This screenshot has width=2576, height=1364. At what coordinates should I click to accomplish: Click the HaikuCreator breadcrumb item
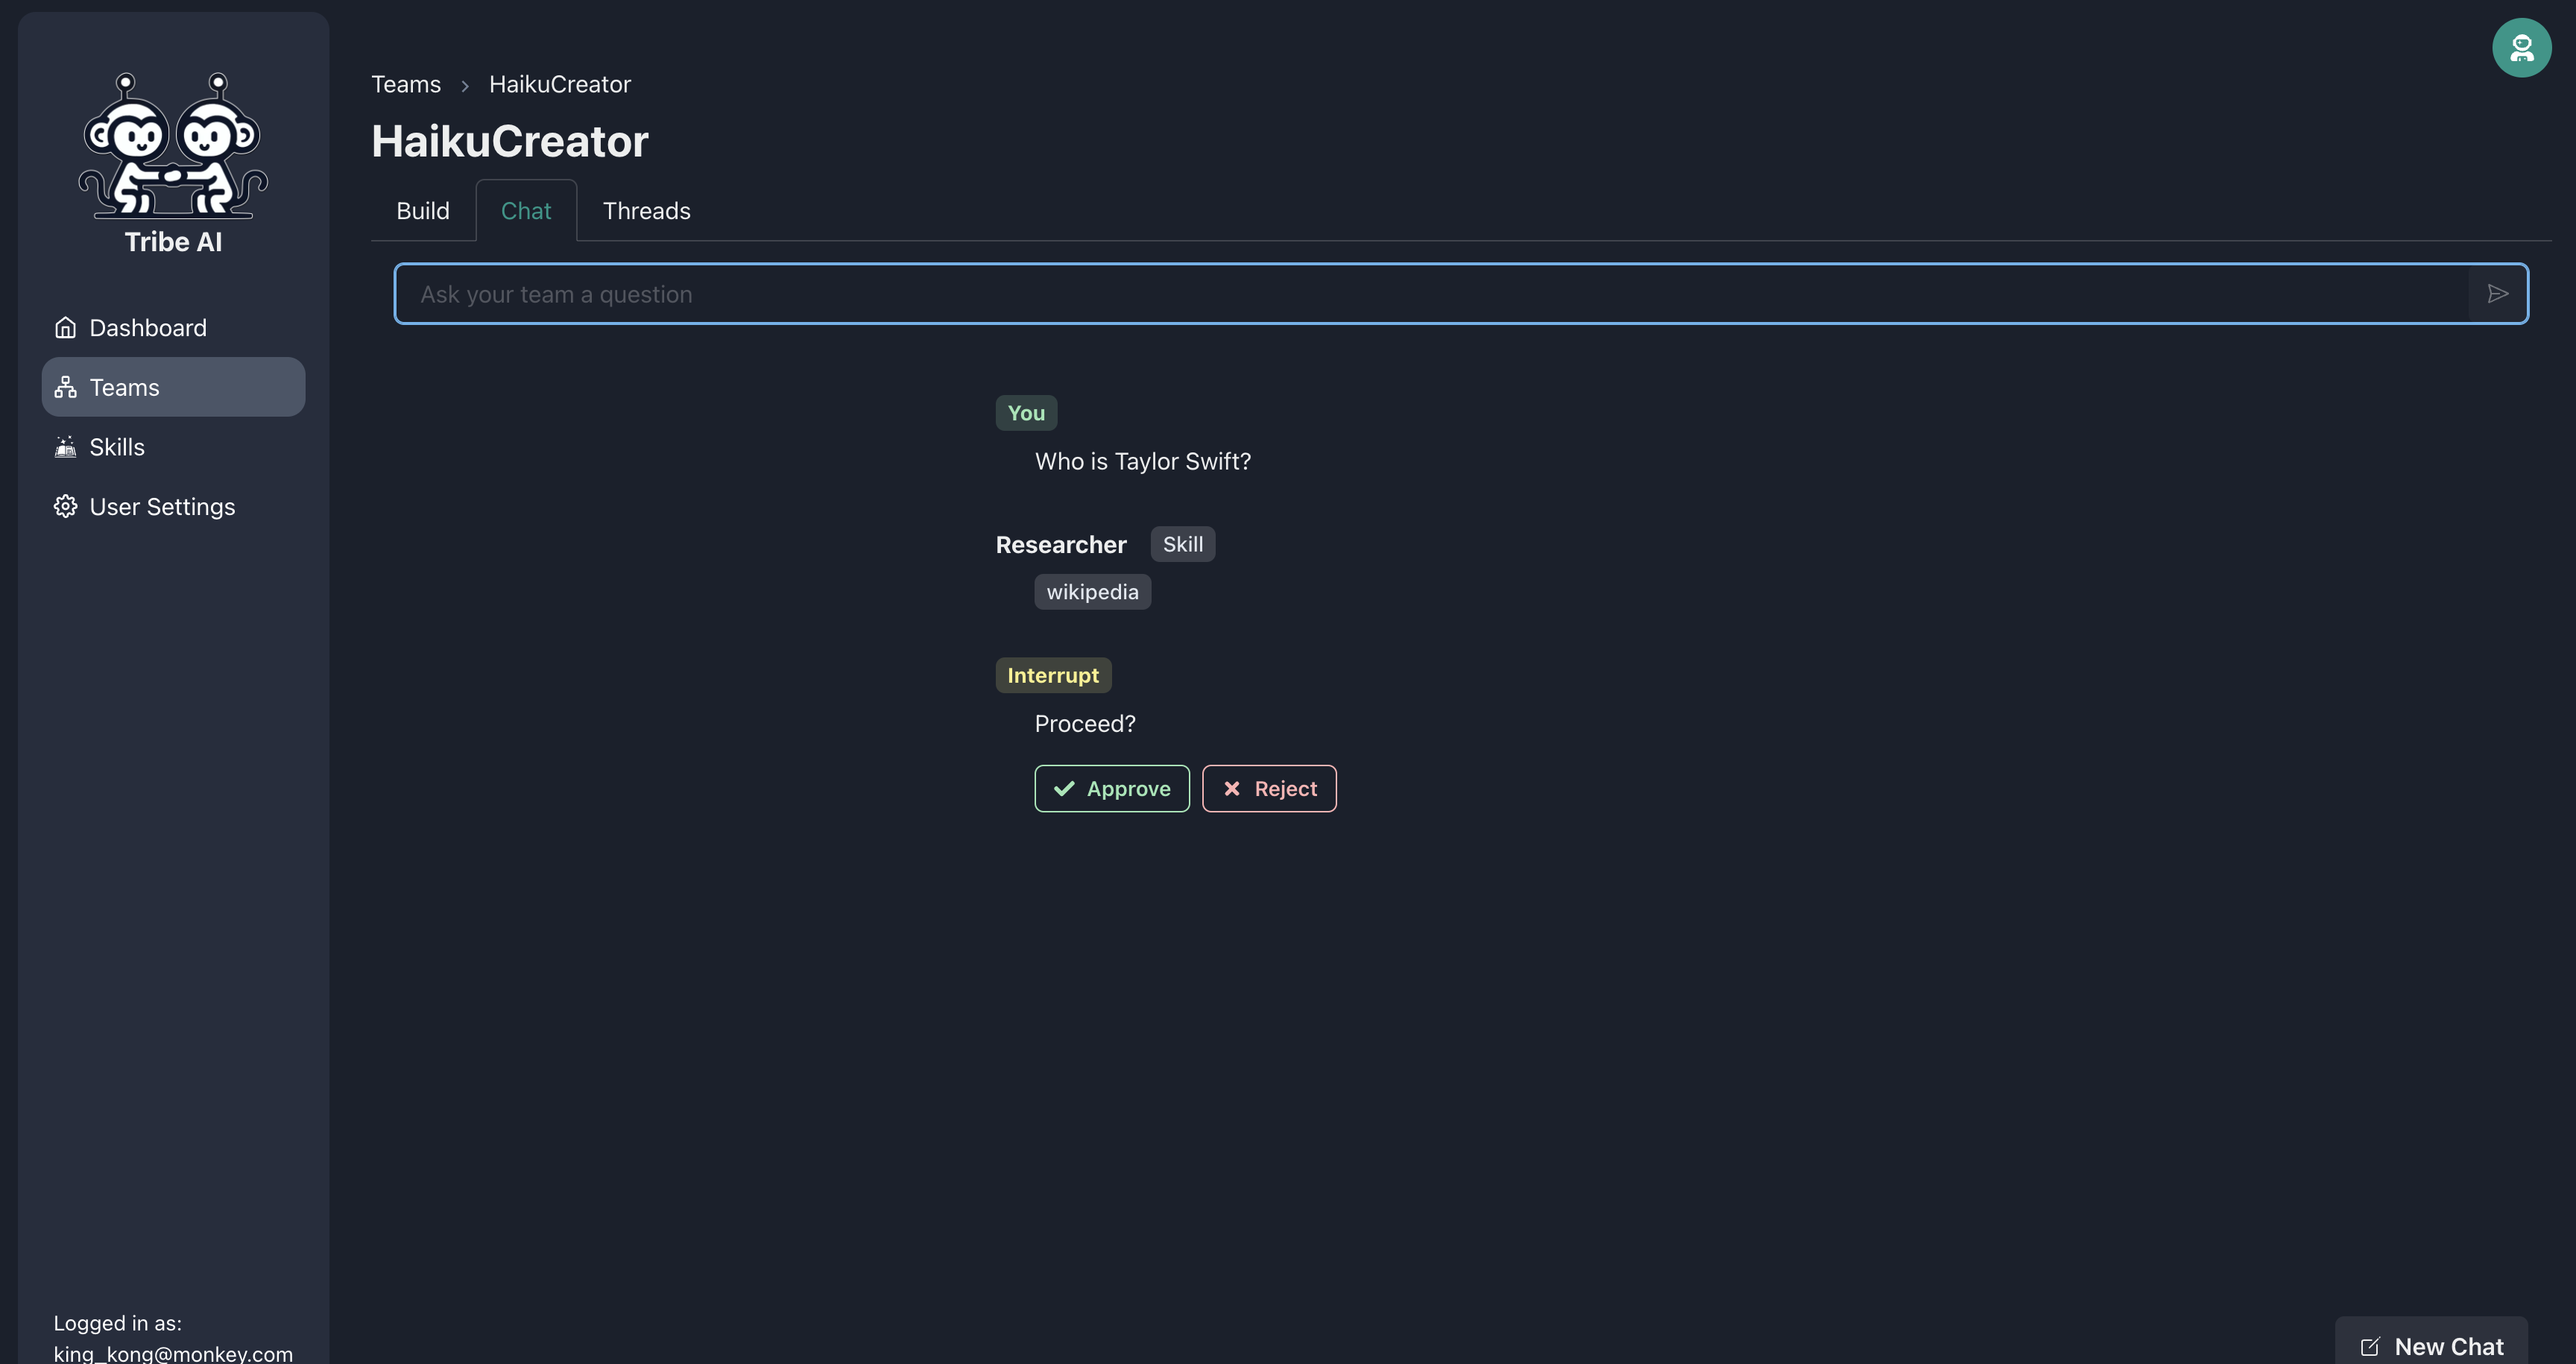[x=559, y=84]
